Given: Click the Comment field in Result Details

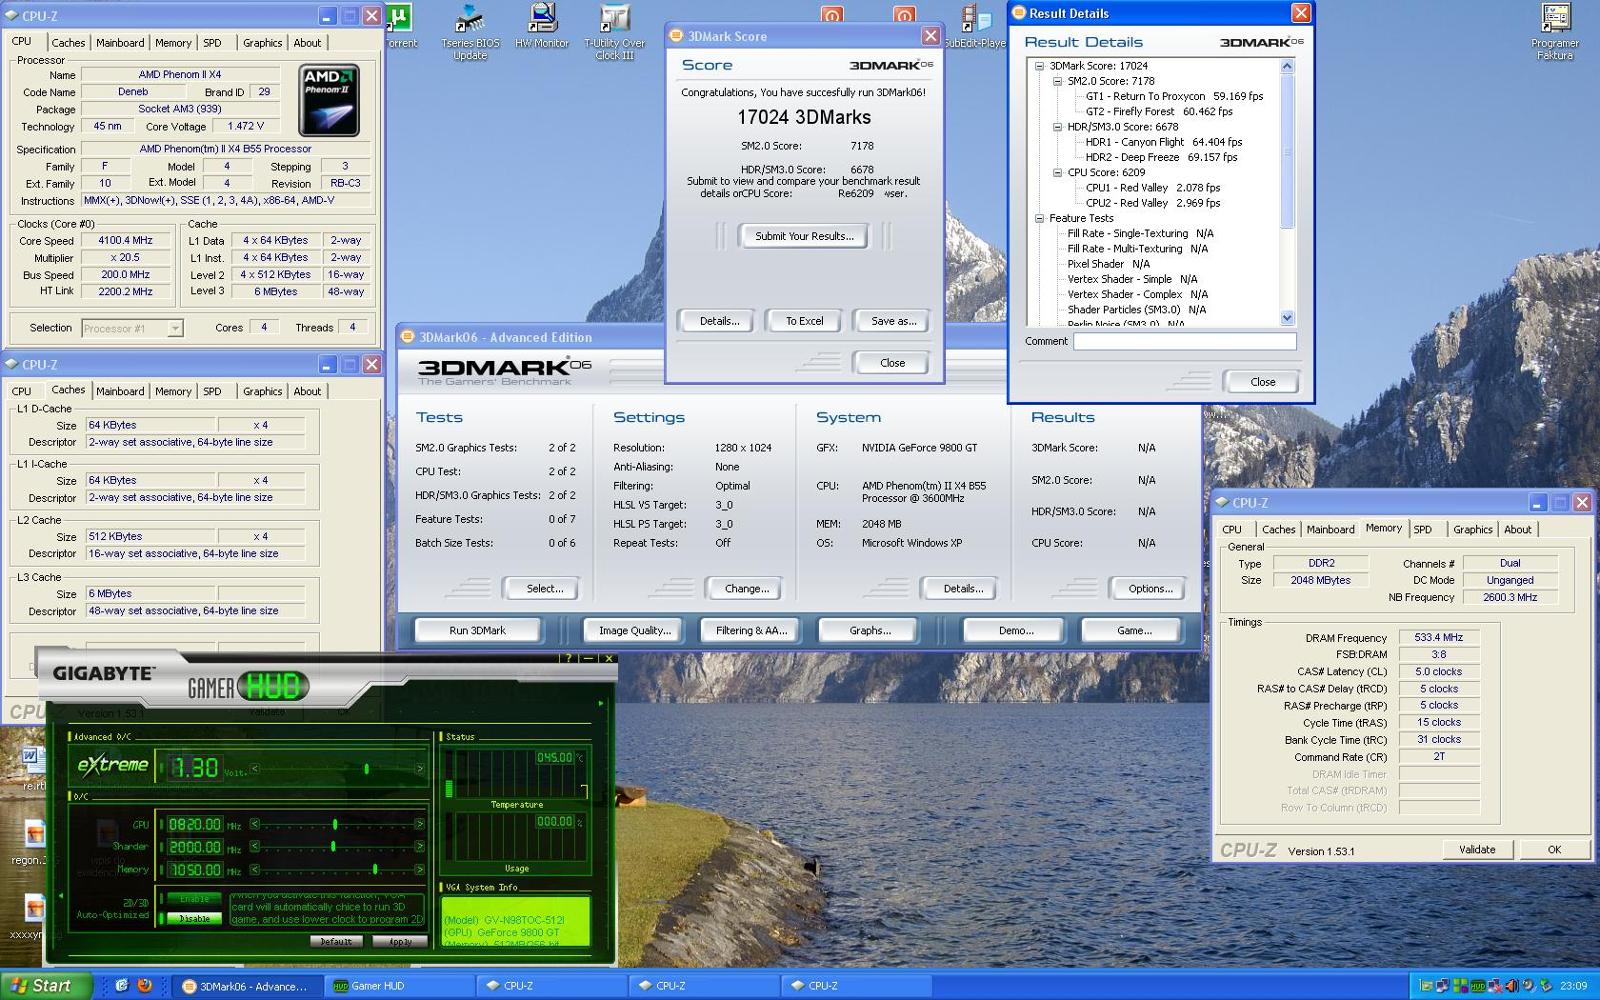Looking at the screenshot, I should pos(1185,341).
